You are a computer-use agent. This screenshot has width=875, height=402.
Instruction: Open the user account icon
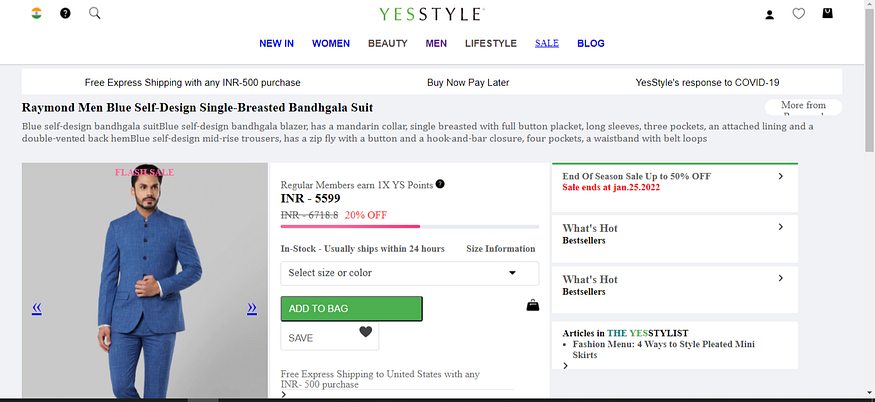coord(770,14)
